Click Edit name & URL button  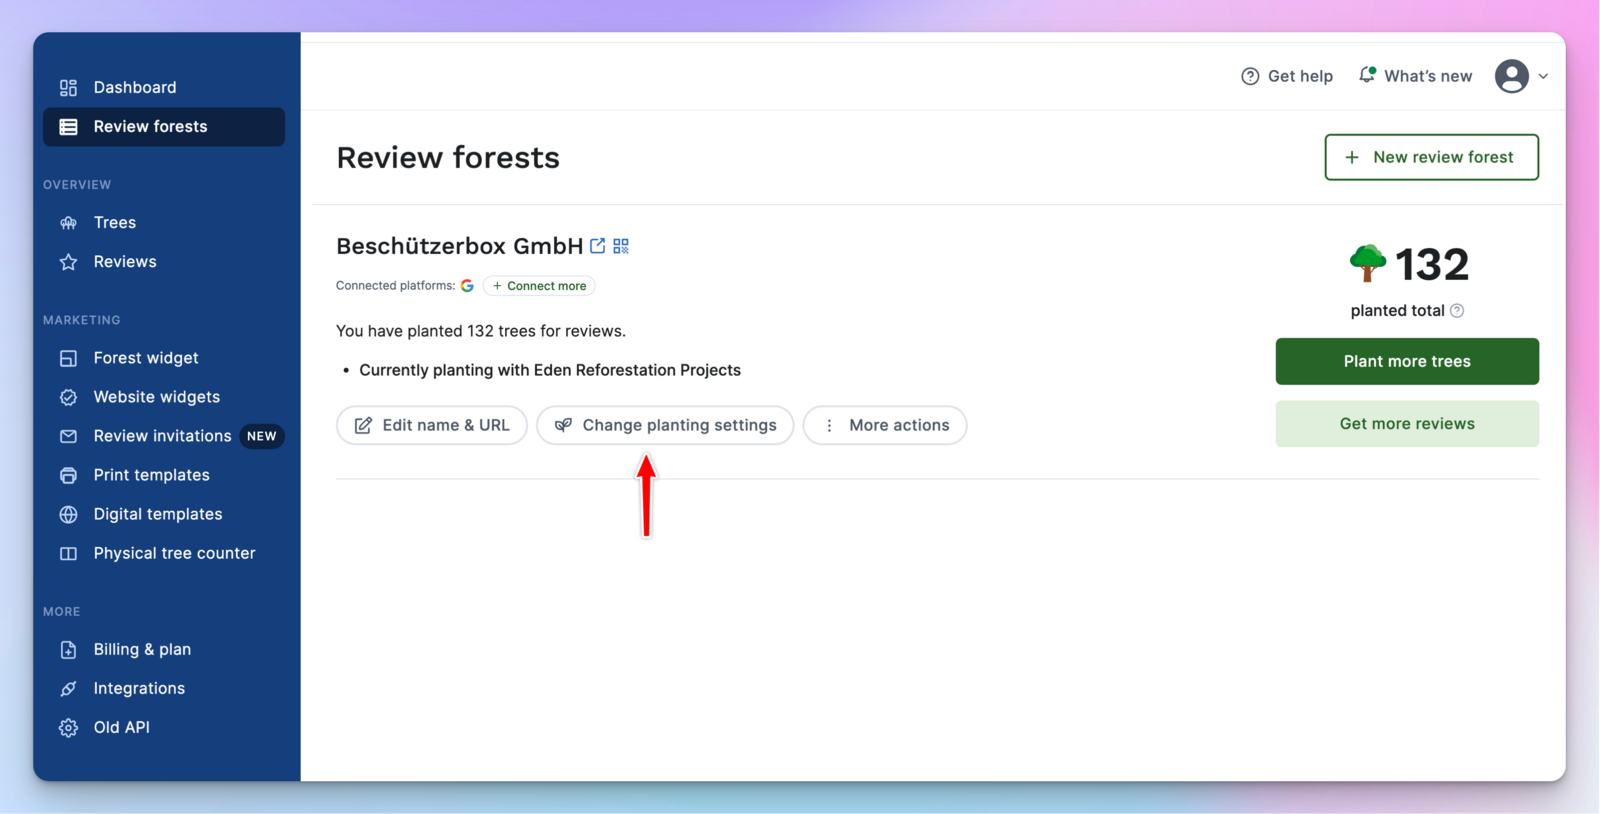(x=432, y=425)
